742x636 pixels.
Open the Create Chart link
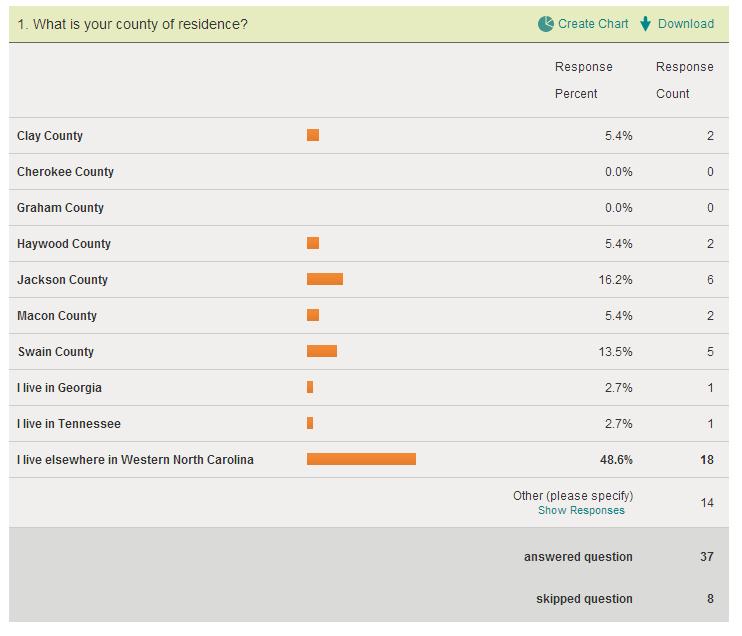point(593,24)
